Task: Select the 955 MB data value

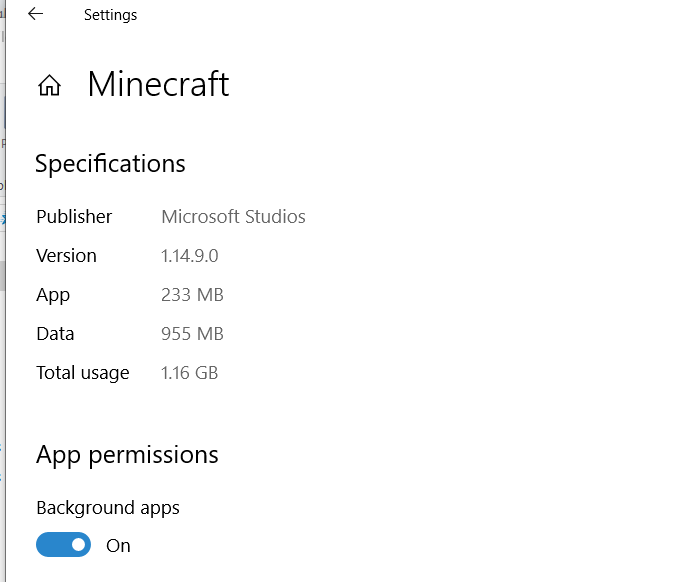Action: [x=192, y=334]
